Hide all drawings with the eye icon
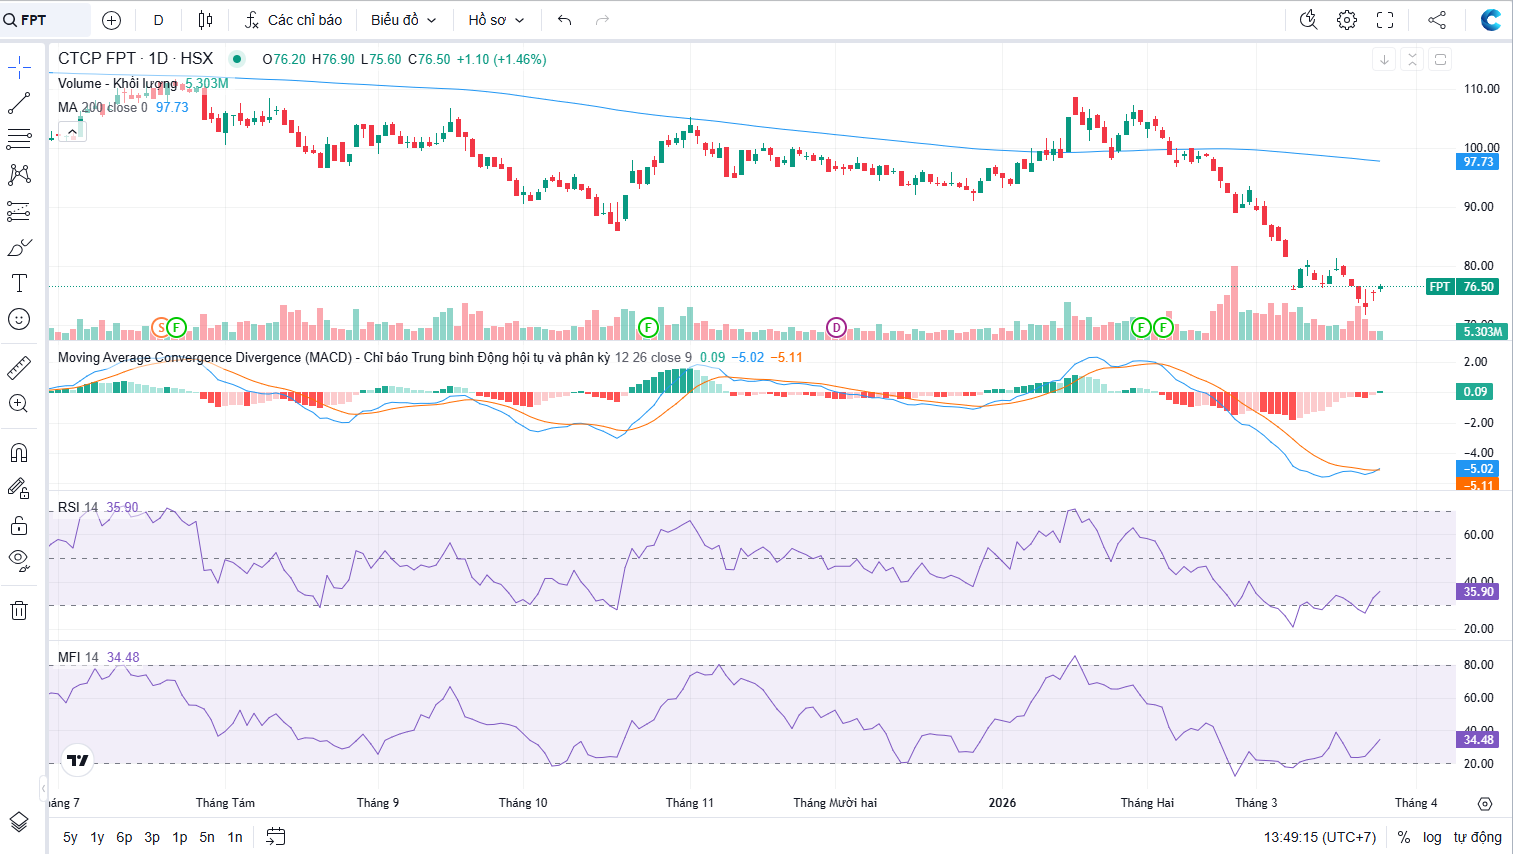Image resolution: width=1513 pixels, height=854 pixels. point(19,559)
